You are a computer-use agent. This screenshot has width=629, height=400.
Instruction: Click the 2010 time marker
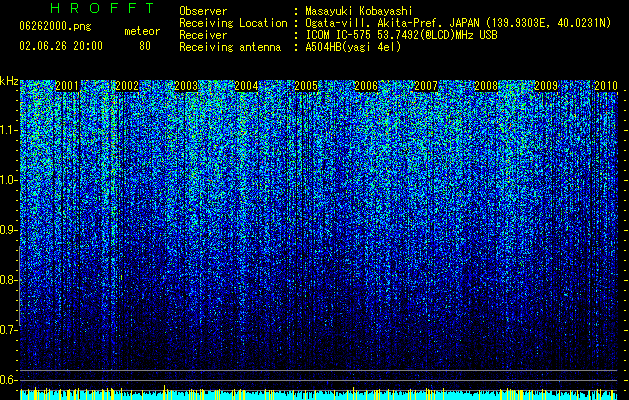[606, 86]
